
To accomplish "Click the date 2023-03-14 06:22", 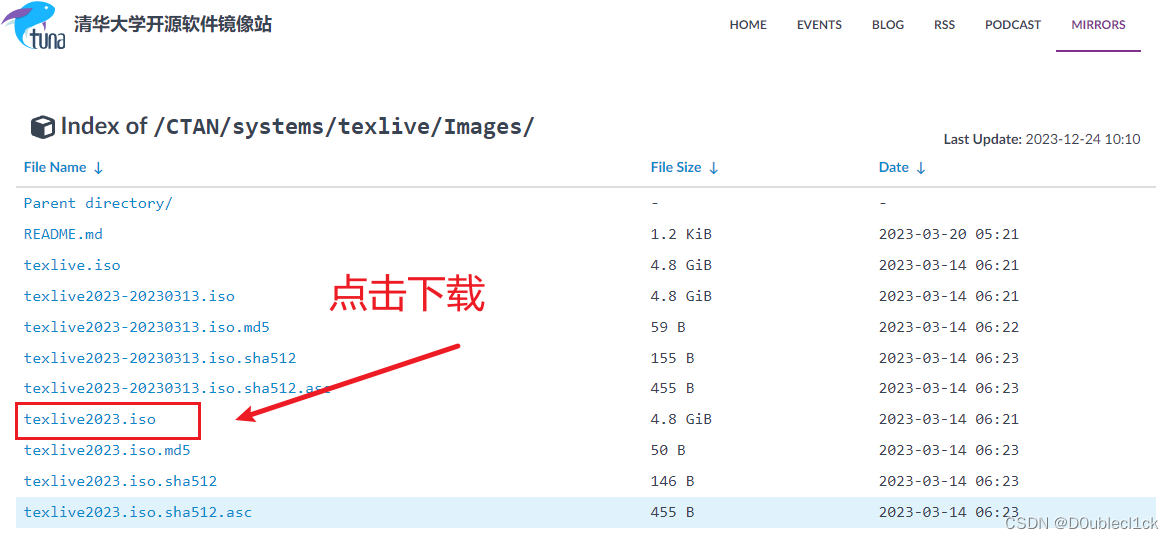I will point(949,327).
